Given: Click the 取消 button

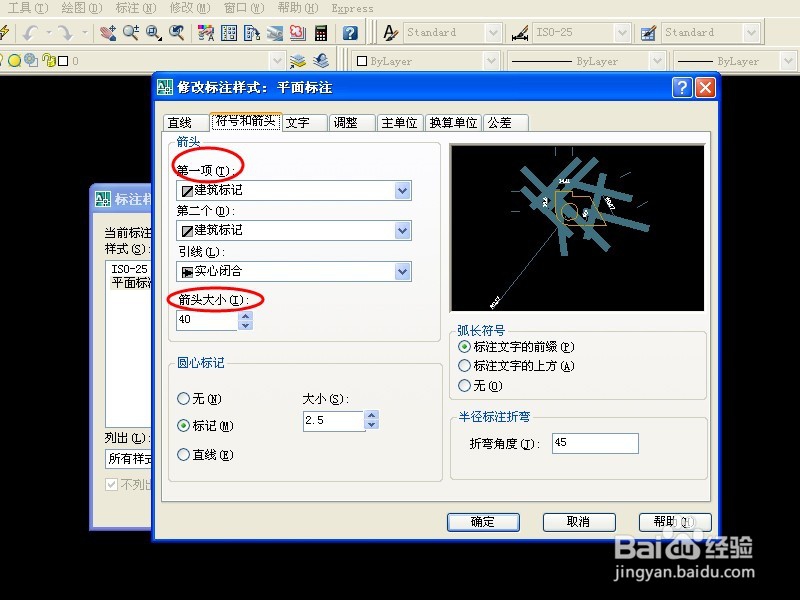Looking at the screenshot, I should pos(579,522).
